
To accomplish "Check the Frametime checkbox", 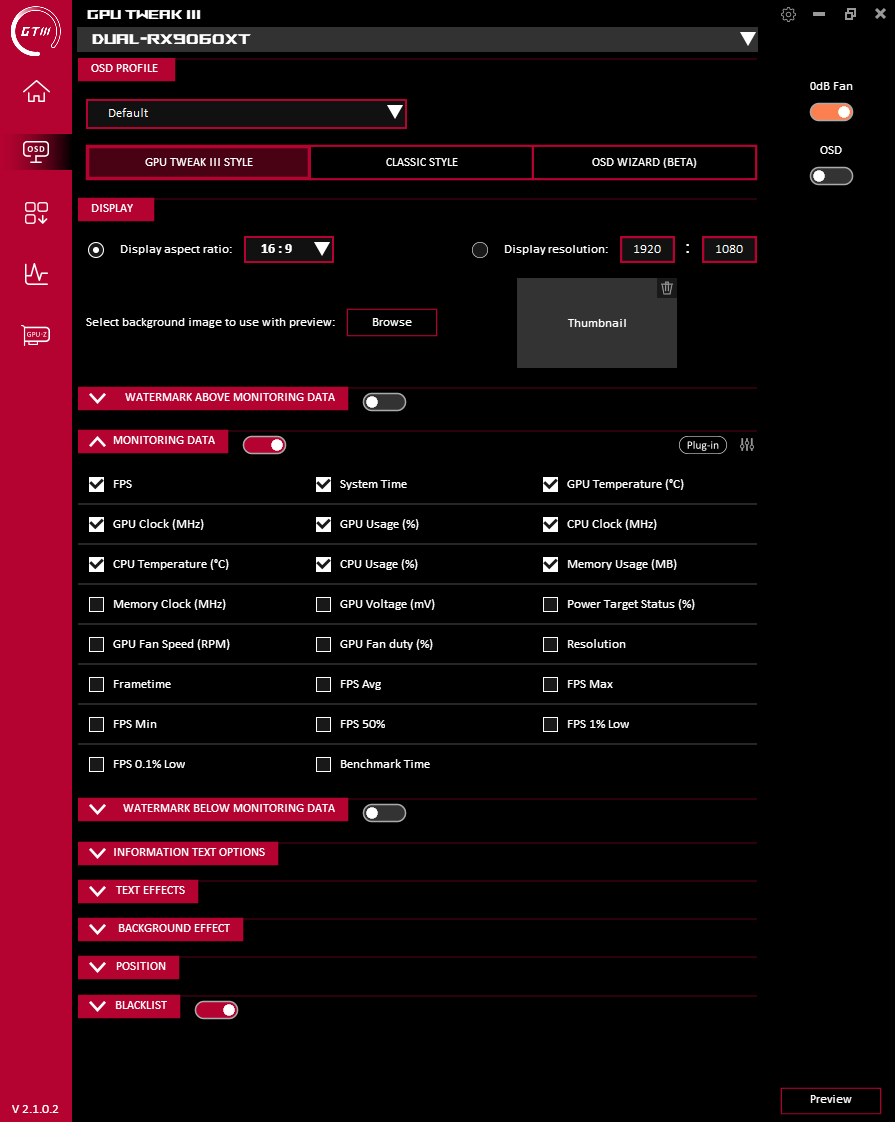I will (x=97, y=685).
